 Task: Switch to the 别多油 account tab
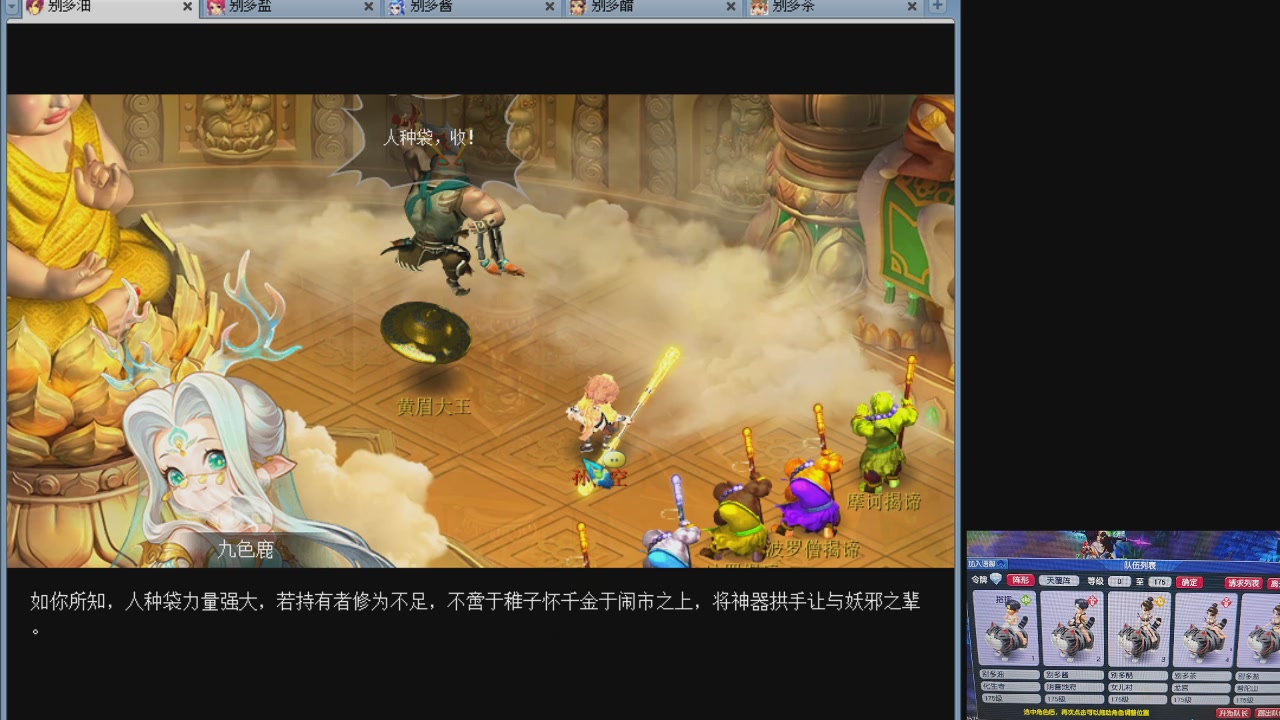(110, 7)
